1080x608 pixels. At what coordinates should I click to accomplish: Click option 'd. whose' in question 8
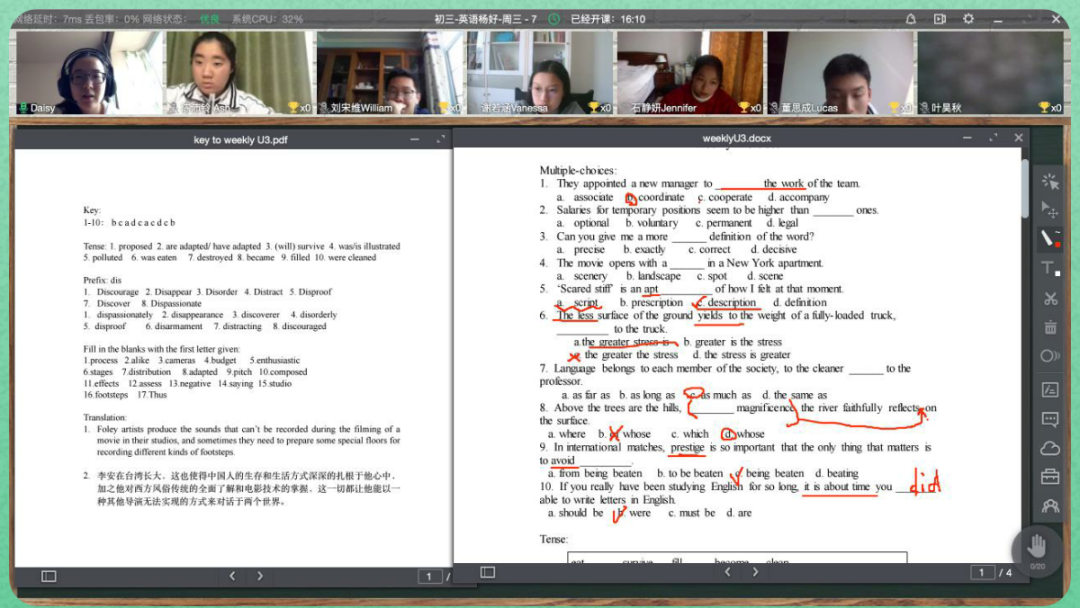[743, 434]
